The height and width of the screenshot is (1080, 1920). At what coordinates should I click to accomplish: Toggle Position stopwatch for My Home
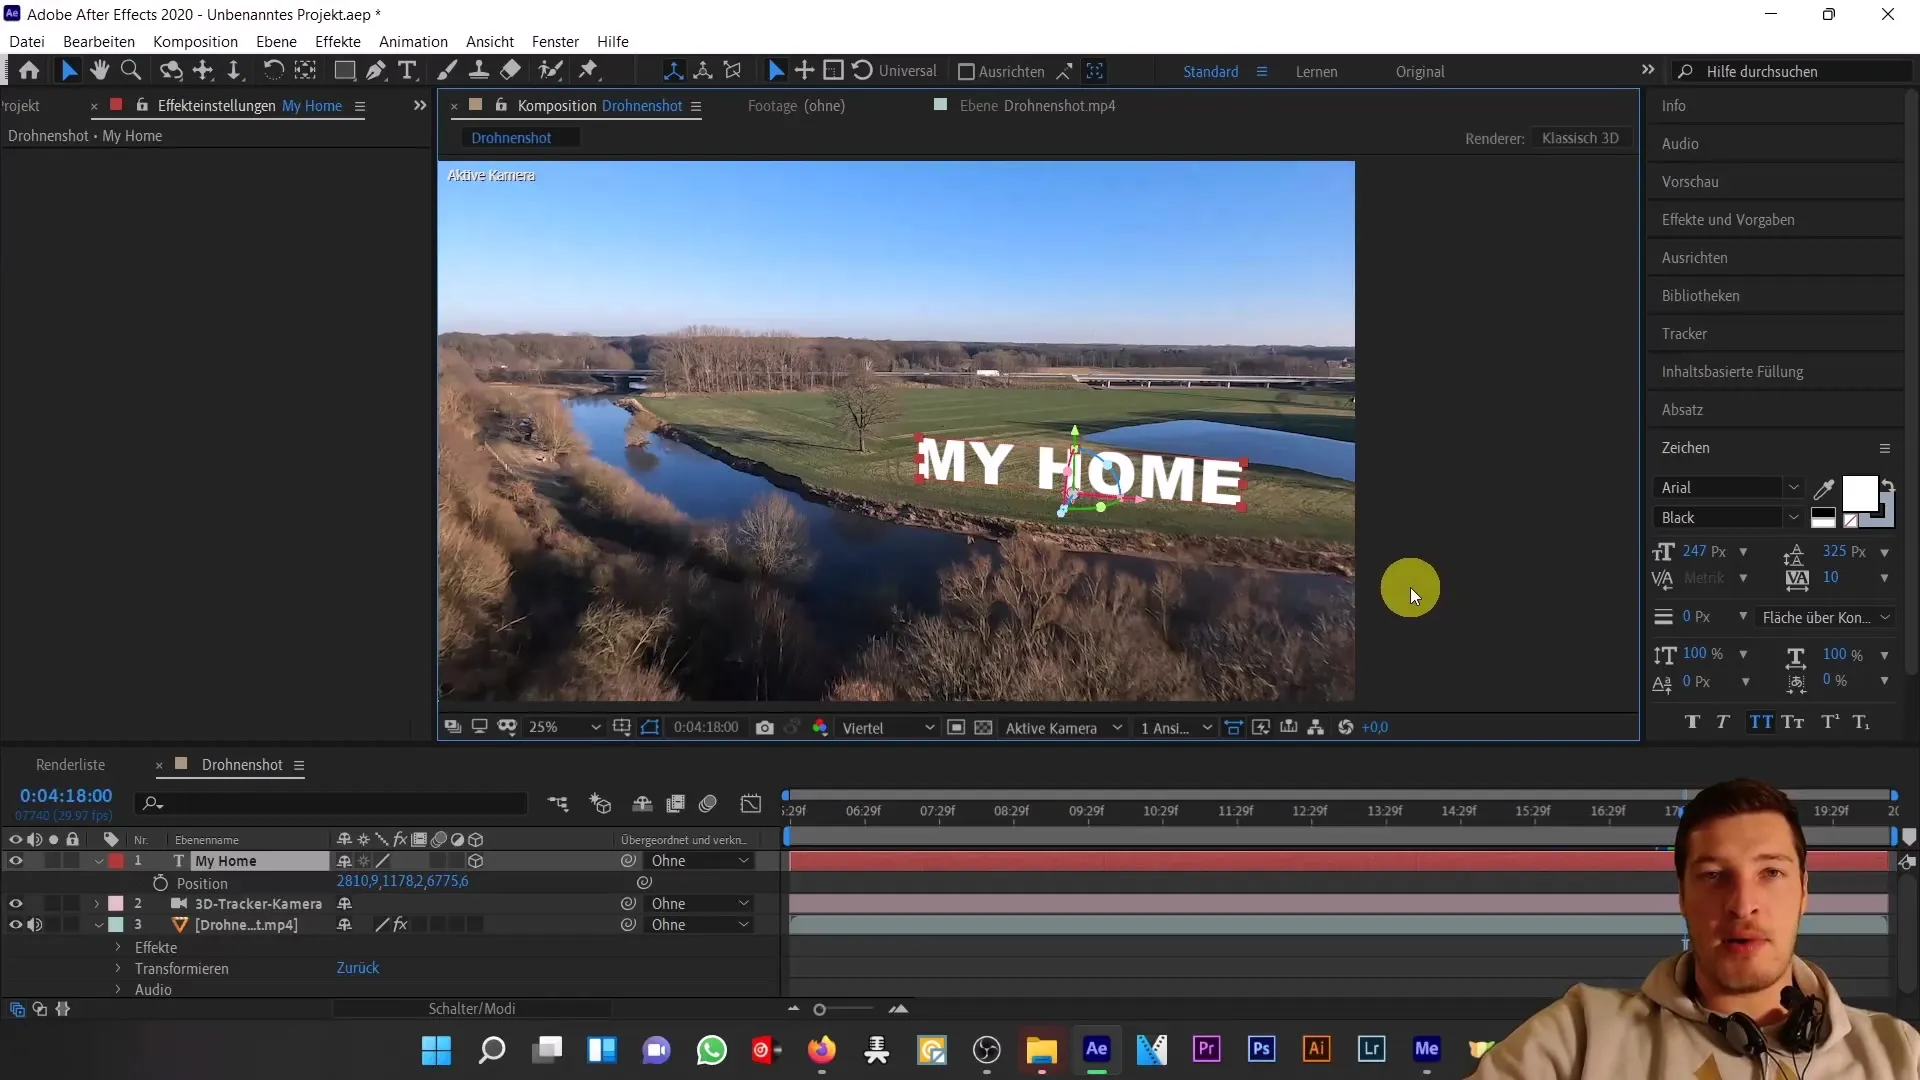(x=160, y=884)
